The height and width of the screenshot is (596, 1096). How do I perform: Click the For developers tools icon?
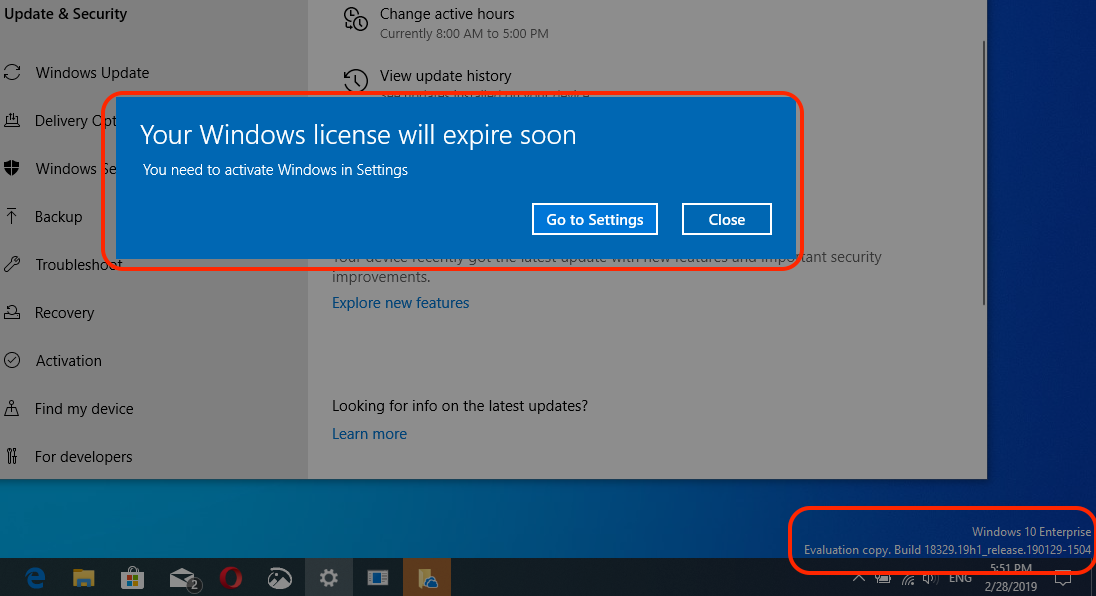point(12,456)
